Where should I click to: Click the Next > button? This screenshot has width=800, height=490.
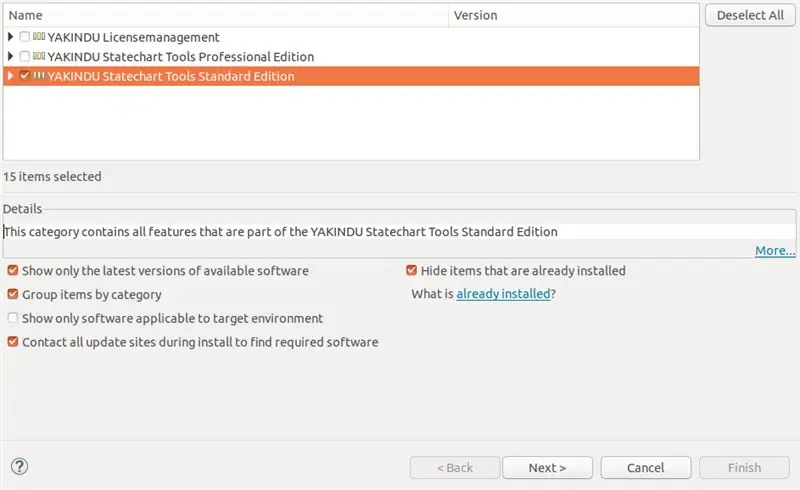(547, 468)
